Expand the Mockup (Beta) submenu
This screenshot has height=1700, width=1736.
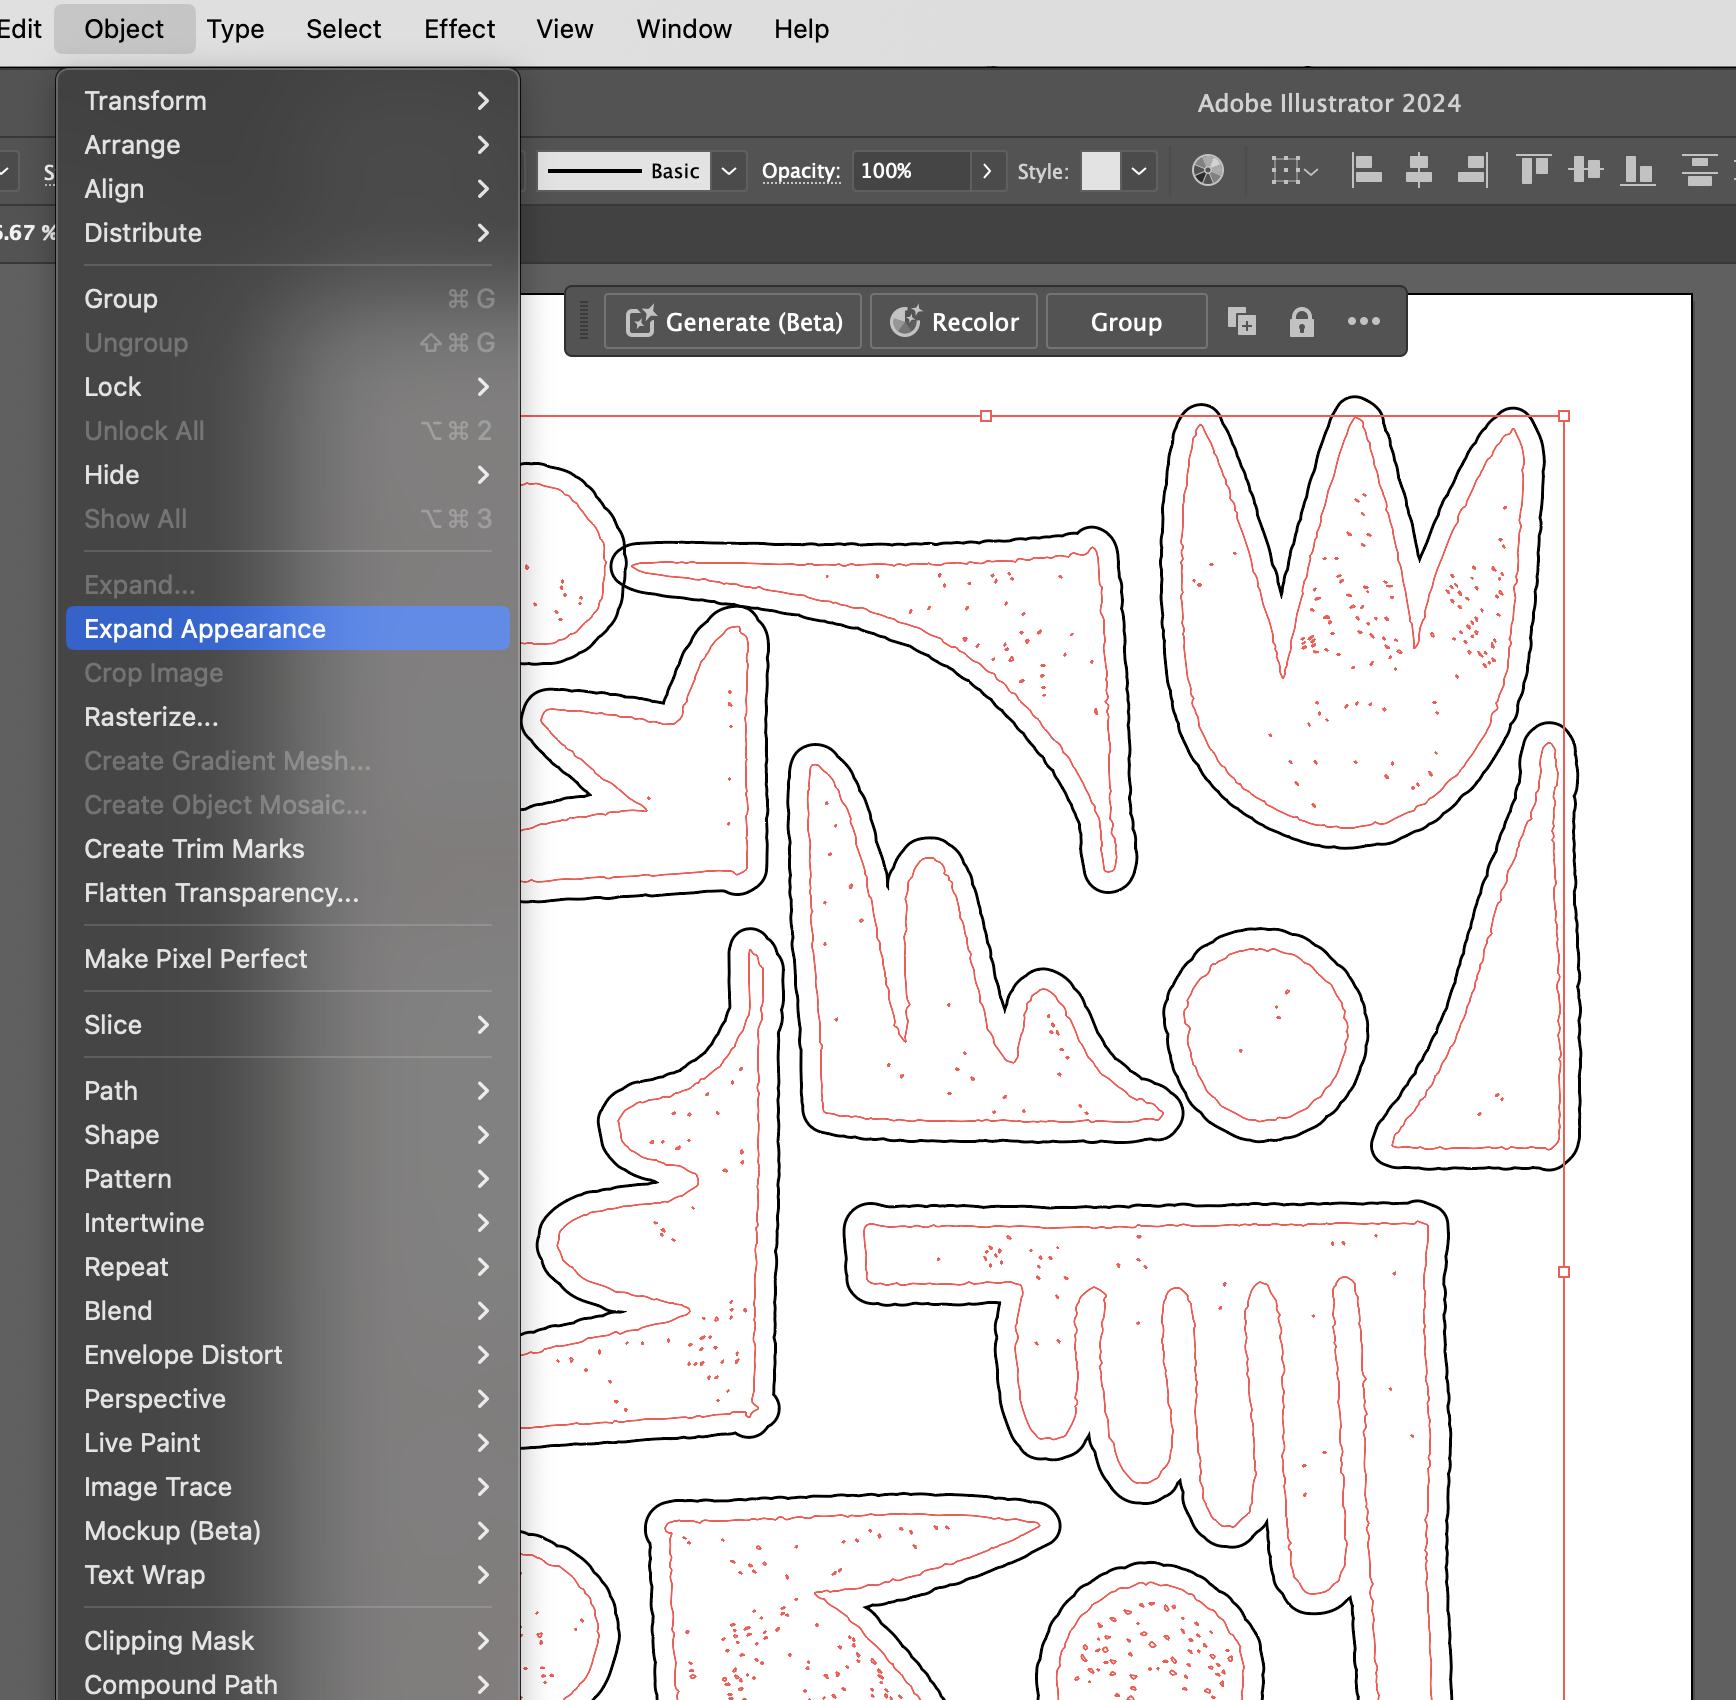point(288,1531)
